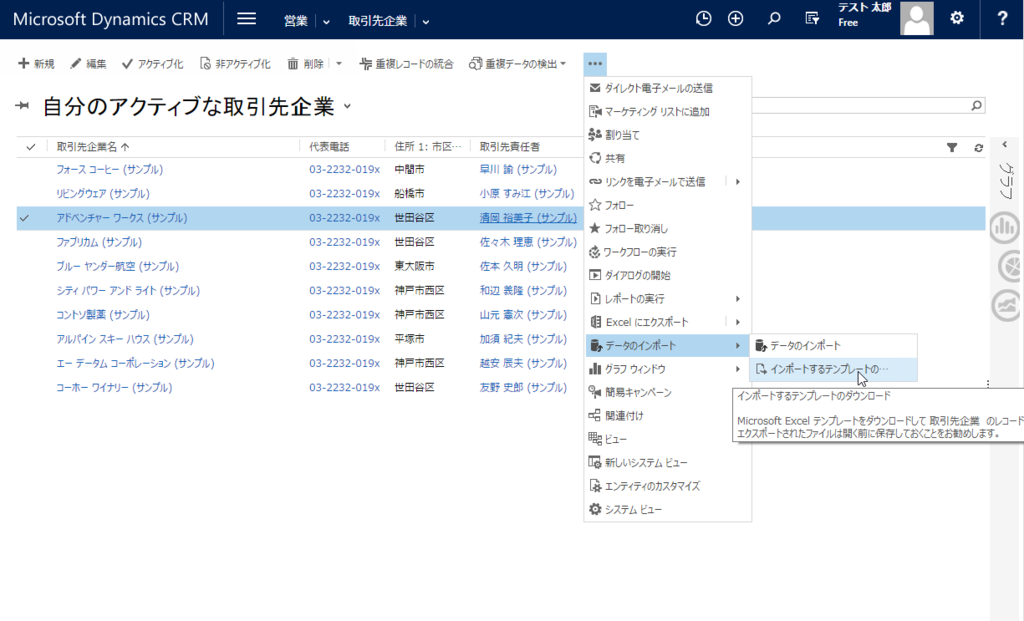Image resolution: width=1024 pixels, height=621 pixels.
Task: Expand the 取引先企業 navigation dropdown chevron
Action: pyautogui.click(x=426, y=22)
